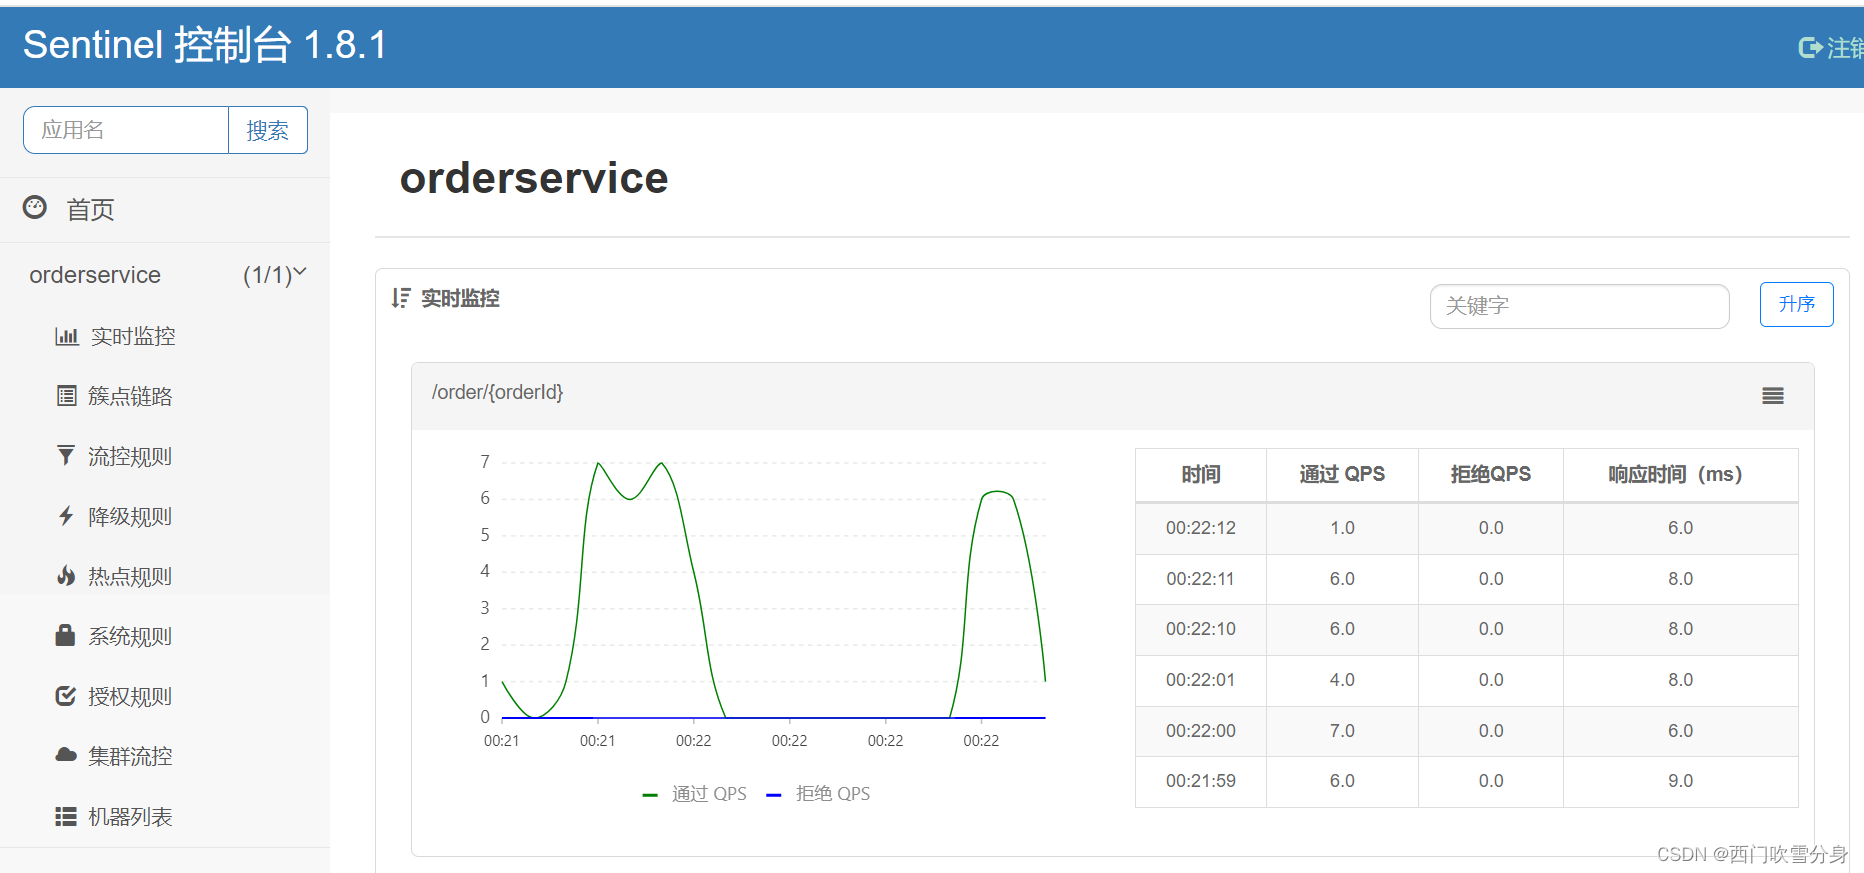The height and width of the screenshot is (873, 1864).
Task: Click the 搜索 search button
Action: click(267, 130)
